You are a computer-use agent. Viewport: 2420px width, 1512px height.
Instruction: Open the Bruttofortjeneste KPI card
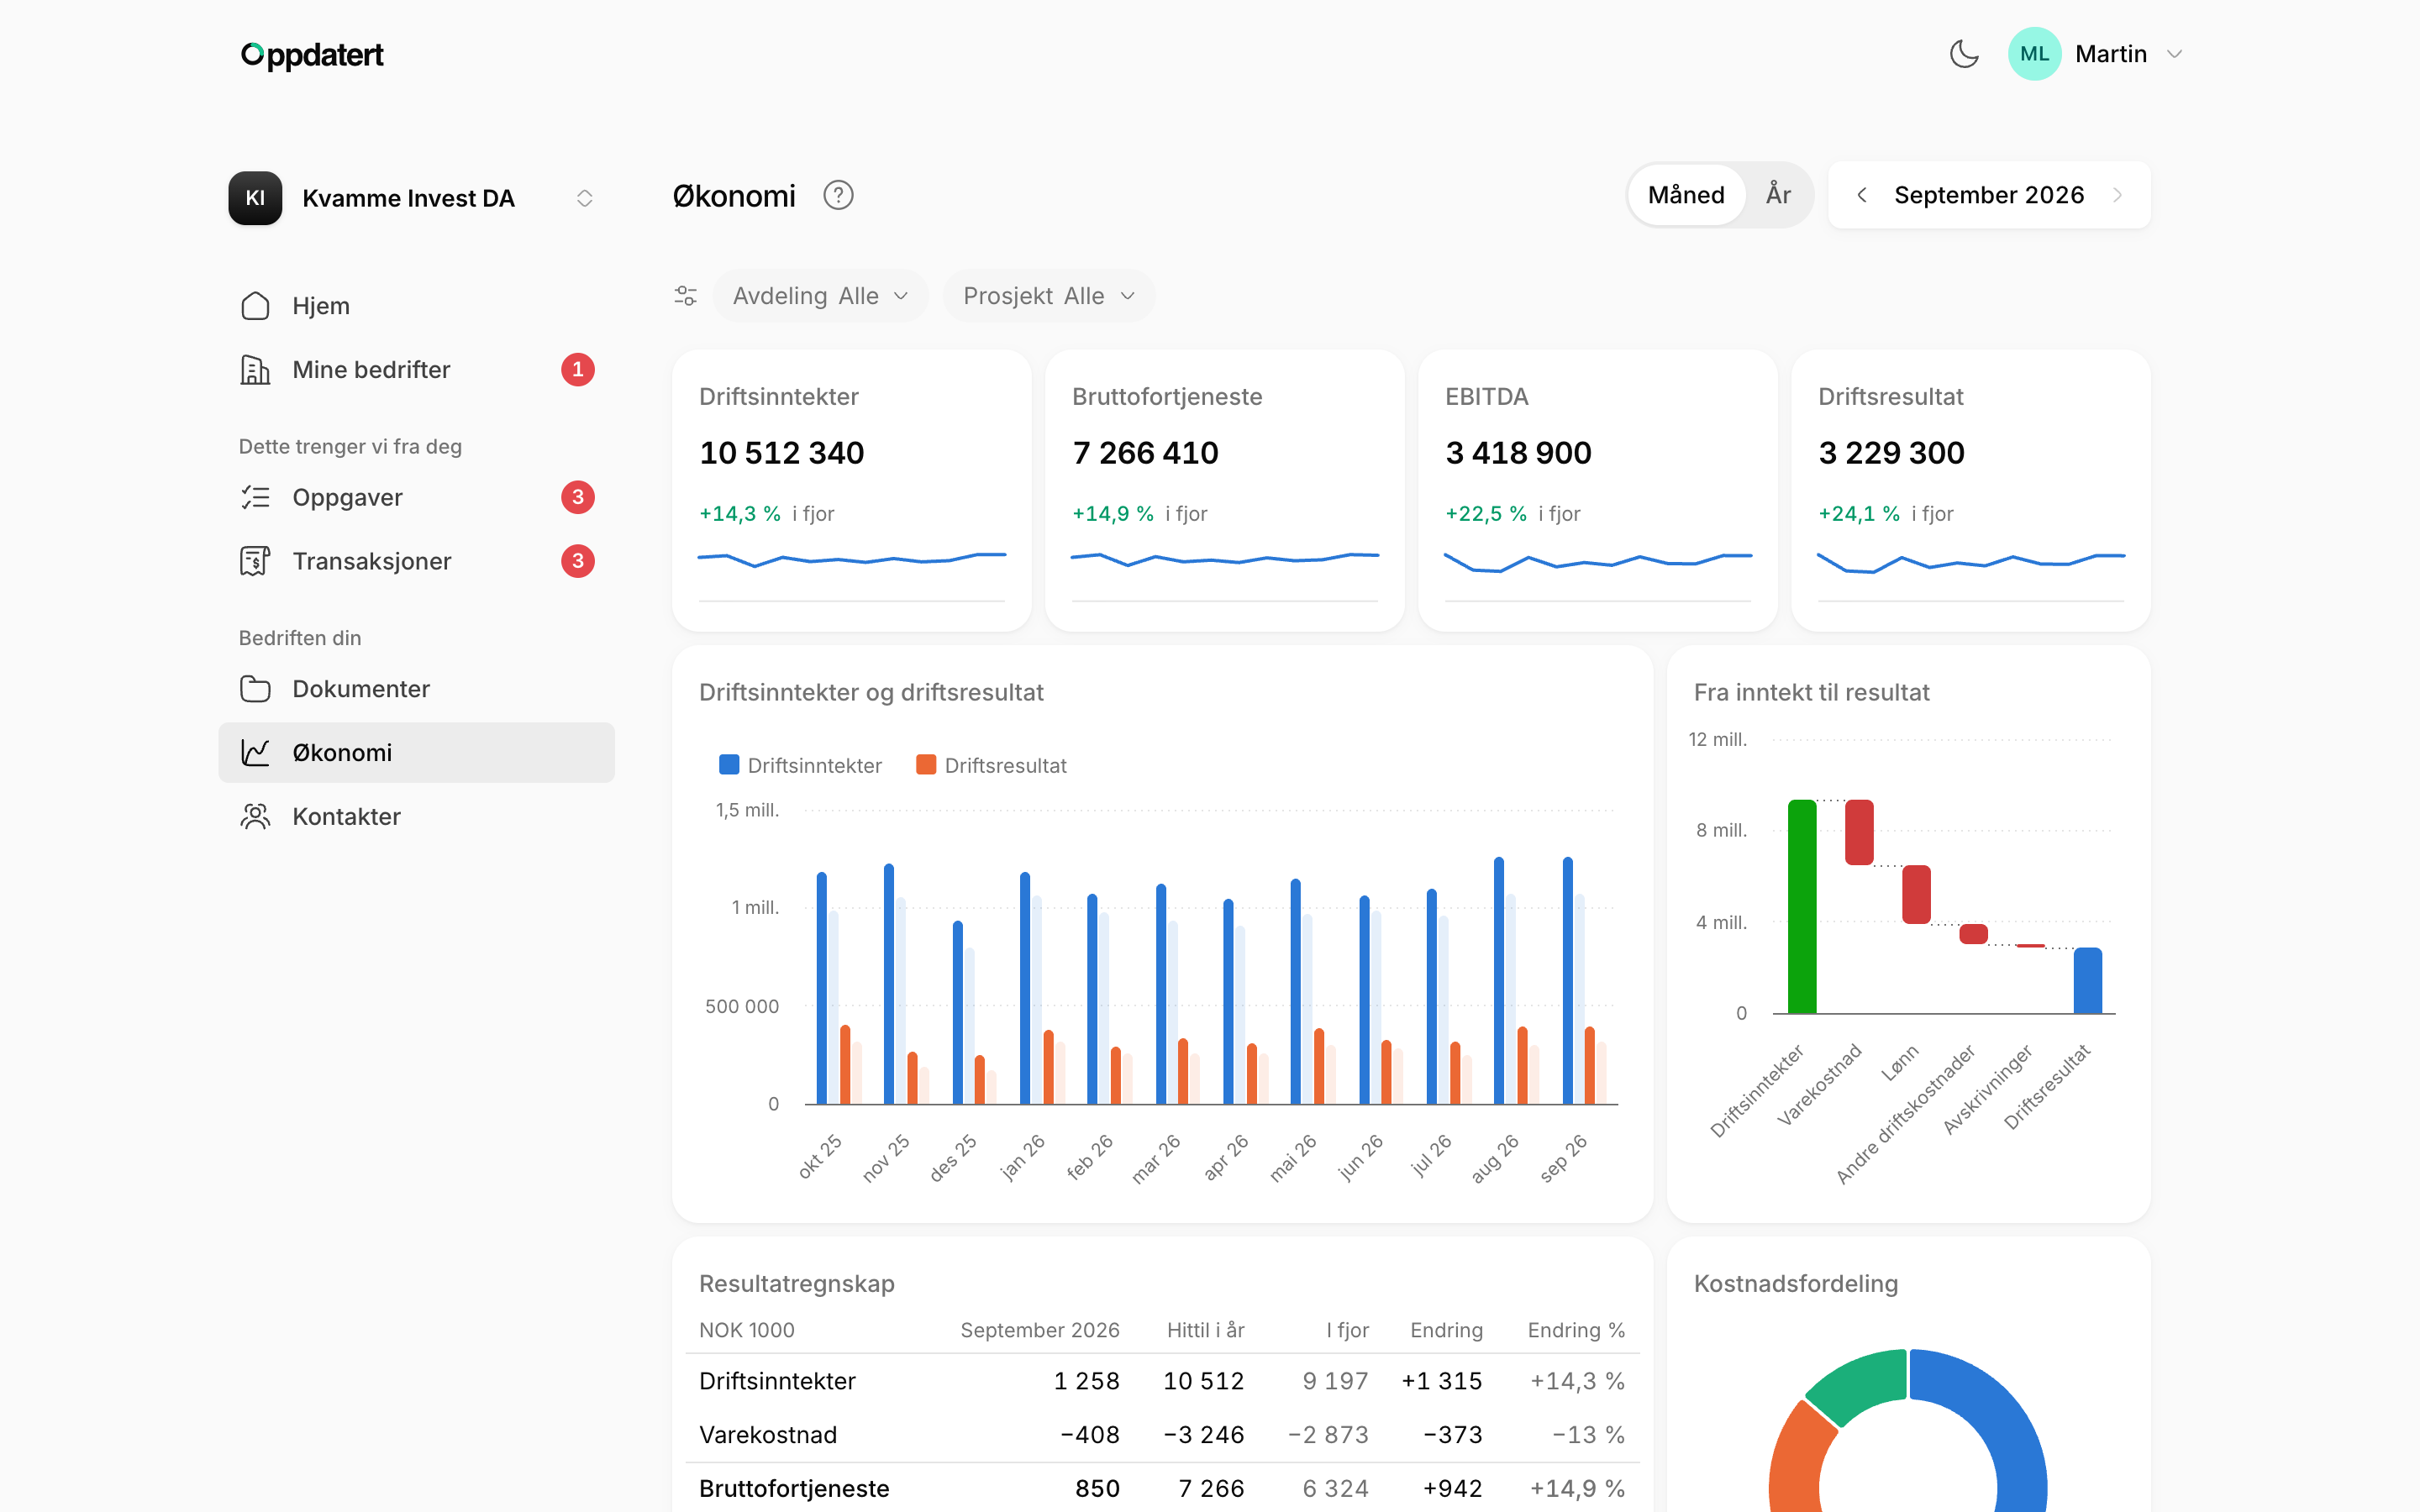pos(1224,490)
